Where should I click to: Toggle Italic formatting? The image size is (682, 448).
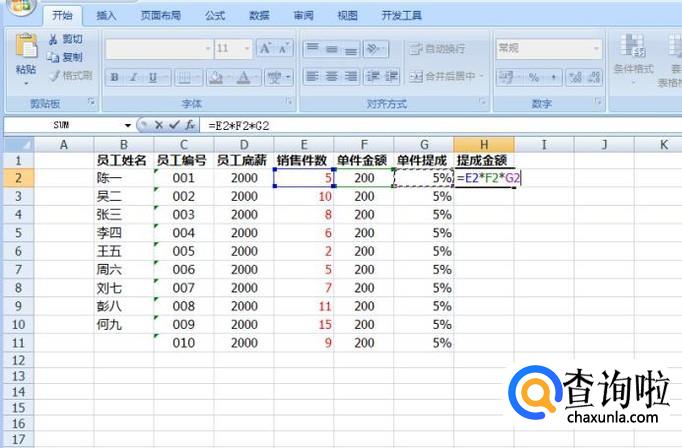pos(134,77)
